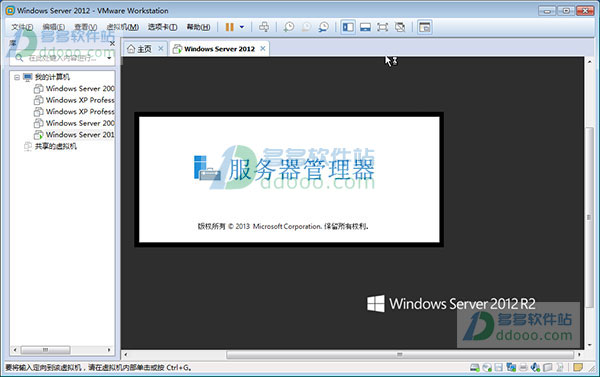Open the library search dropdown arrow

click(109, 58)
